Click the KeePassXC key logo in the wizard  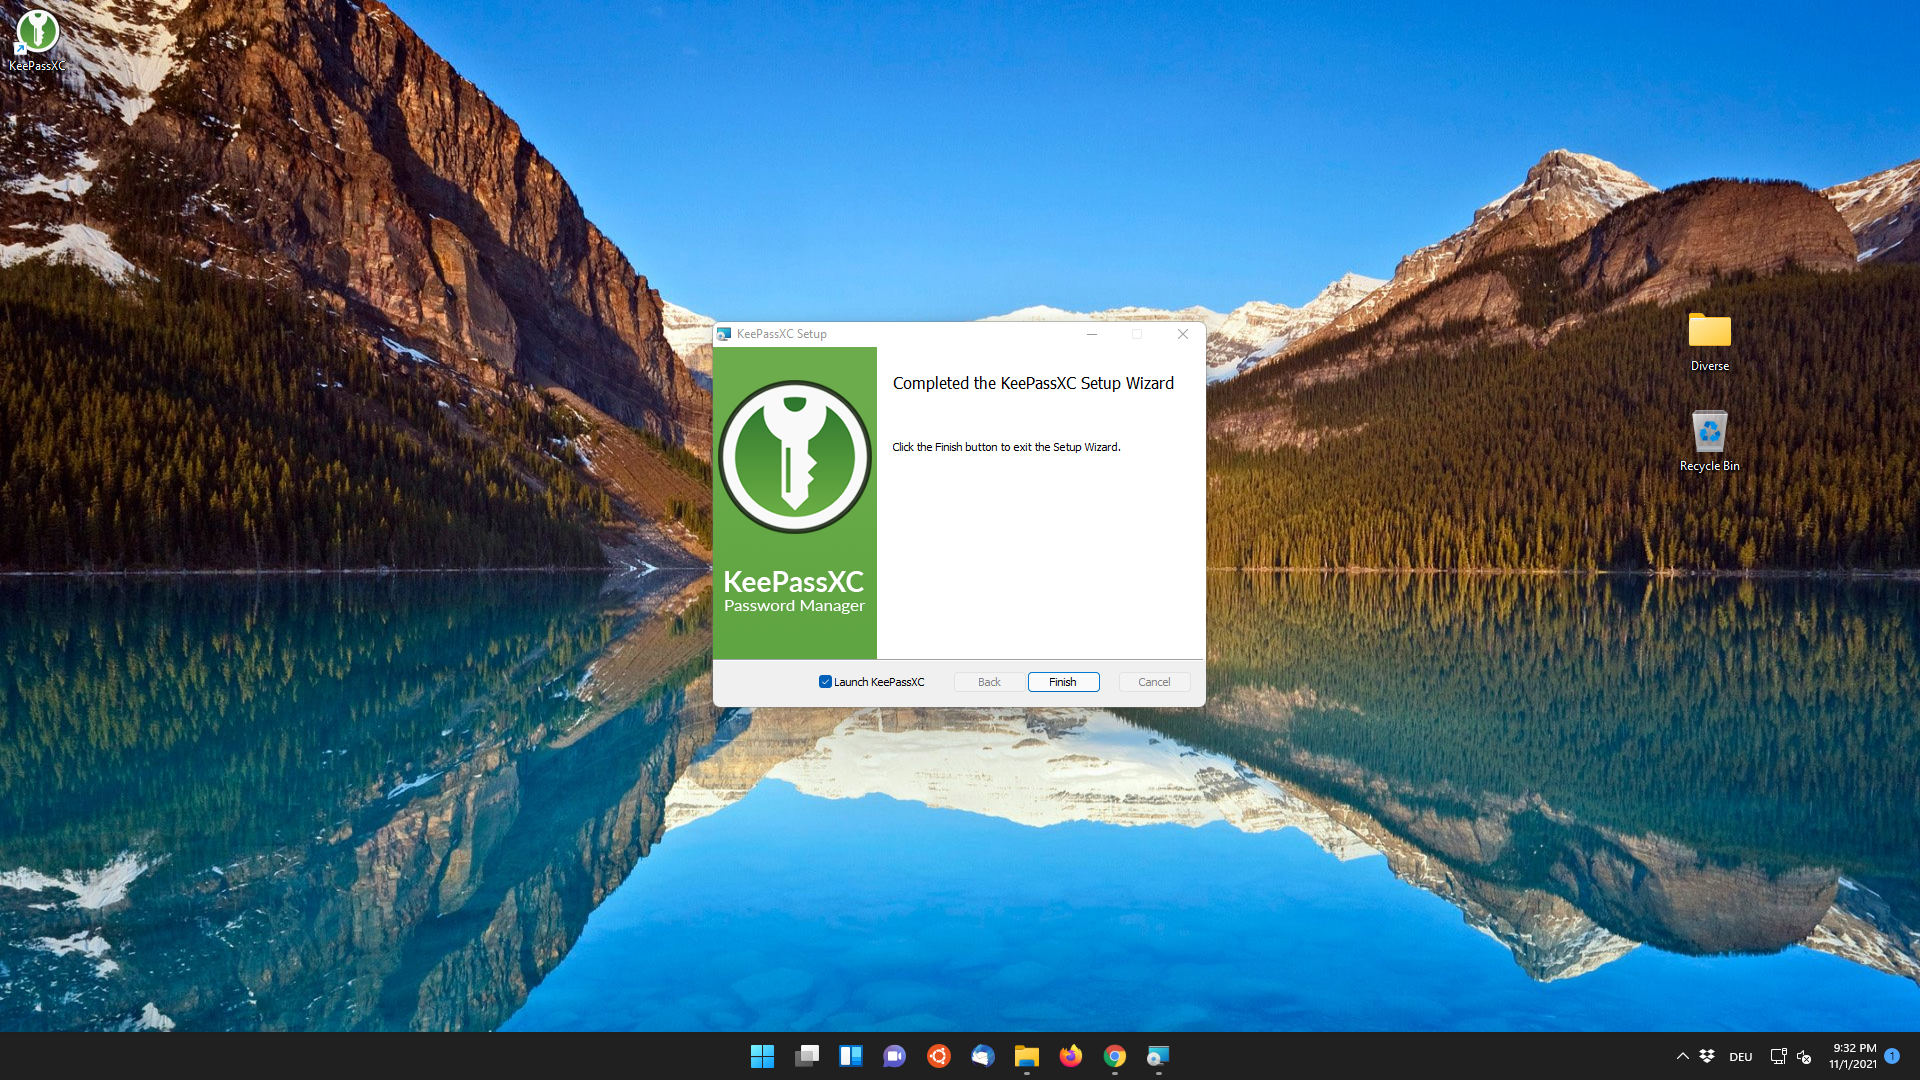coord(795,457)
